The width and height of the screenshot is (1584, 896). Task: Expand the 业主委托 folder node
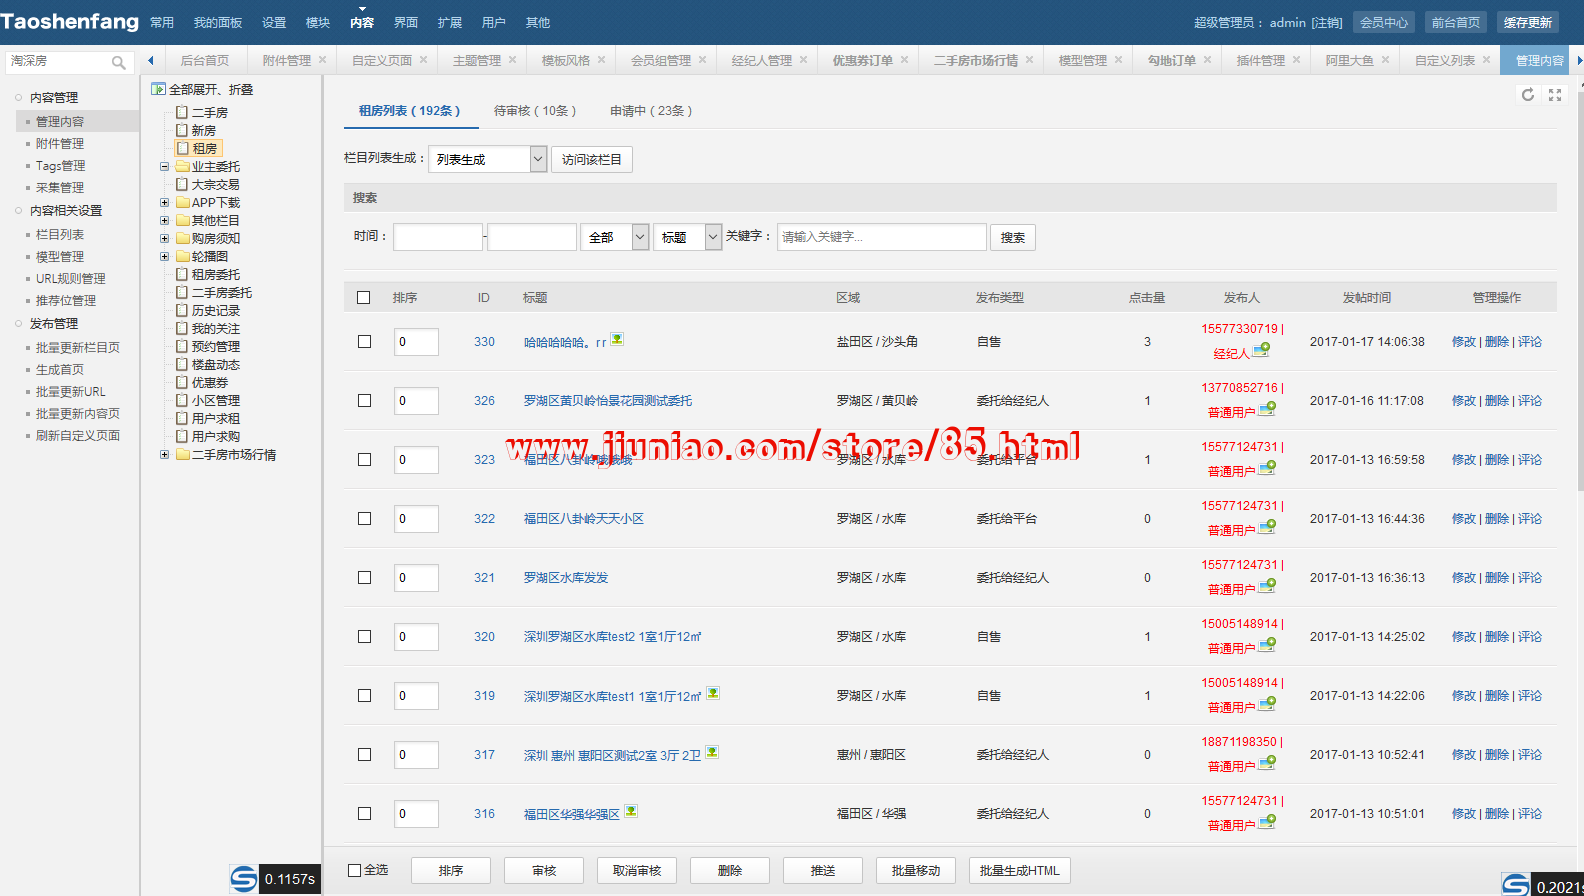tap(165, 167)
